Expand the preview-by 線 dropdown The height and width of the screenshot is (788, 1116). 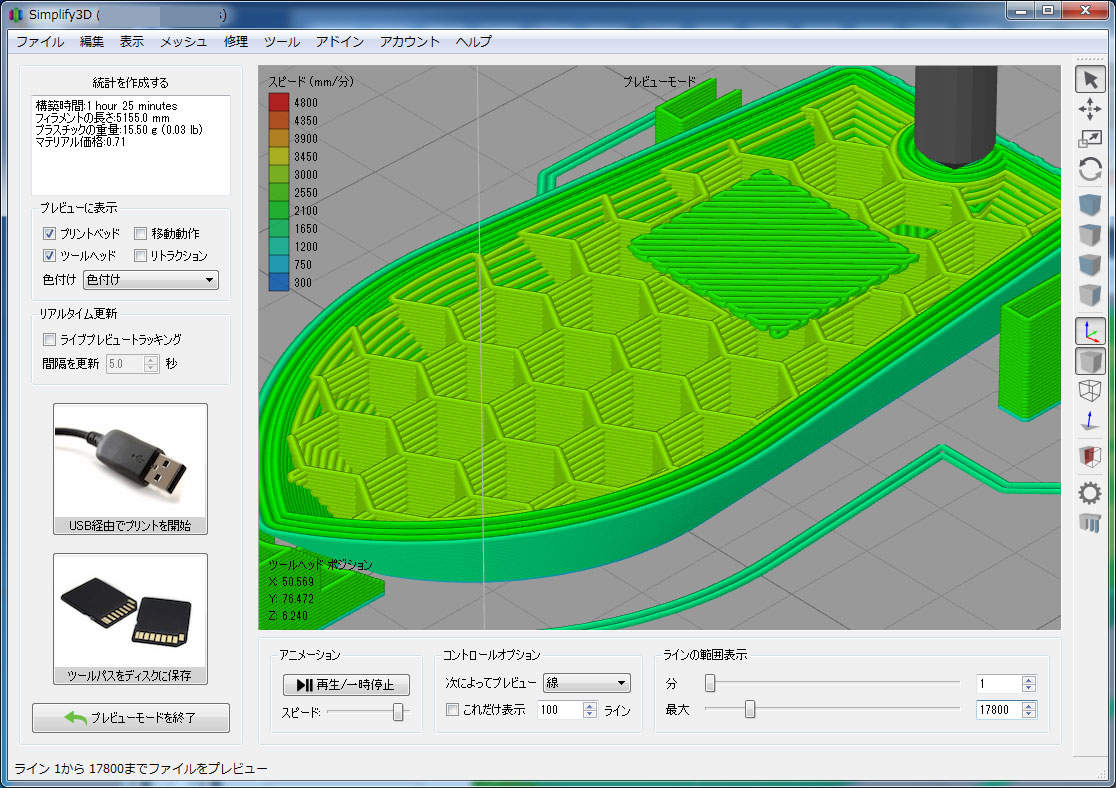click(x=586, y=683)
